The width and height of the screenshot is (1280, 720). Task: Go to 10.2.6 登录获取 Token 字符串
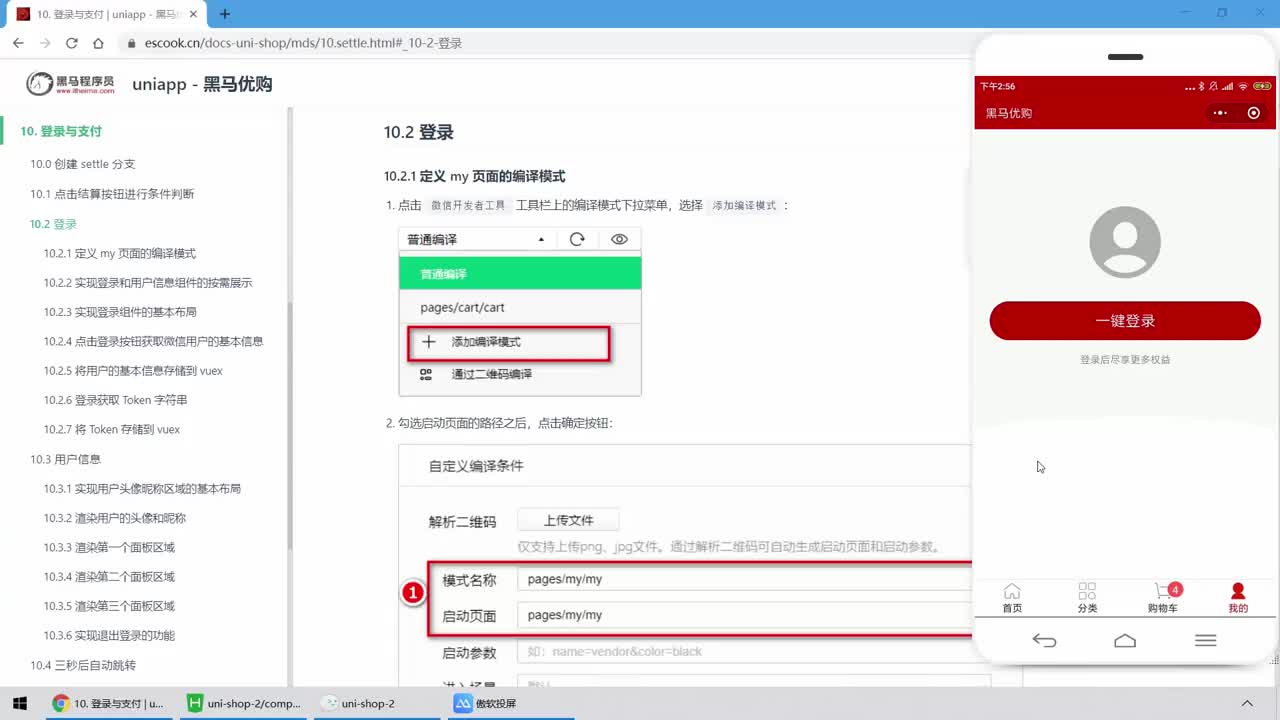coord(115,400)
